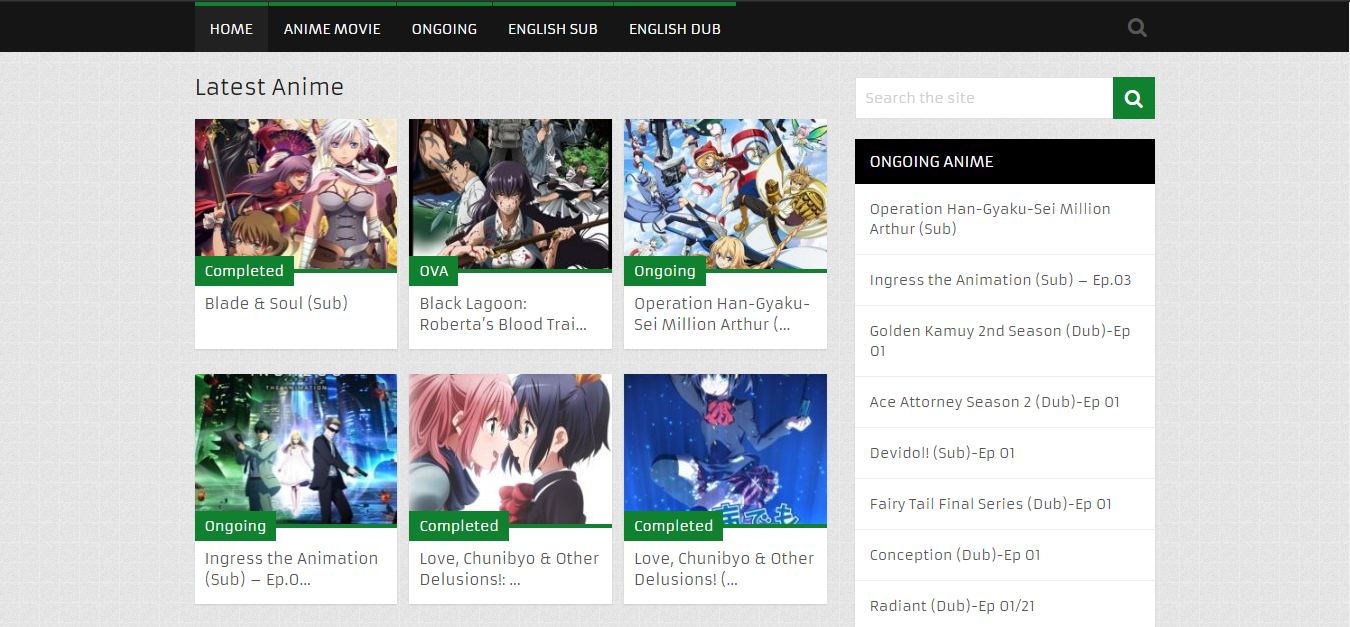Open the Operation Han-Gyaku-Sei Million Arthur thumbnail
The height and width of the screenshot is (627, 1350).
point(725,195)
